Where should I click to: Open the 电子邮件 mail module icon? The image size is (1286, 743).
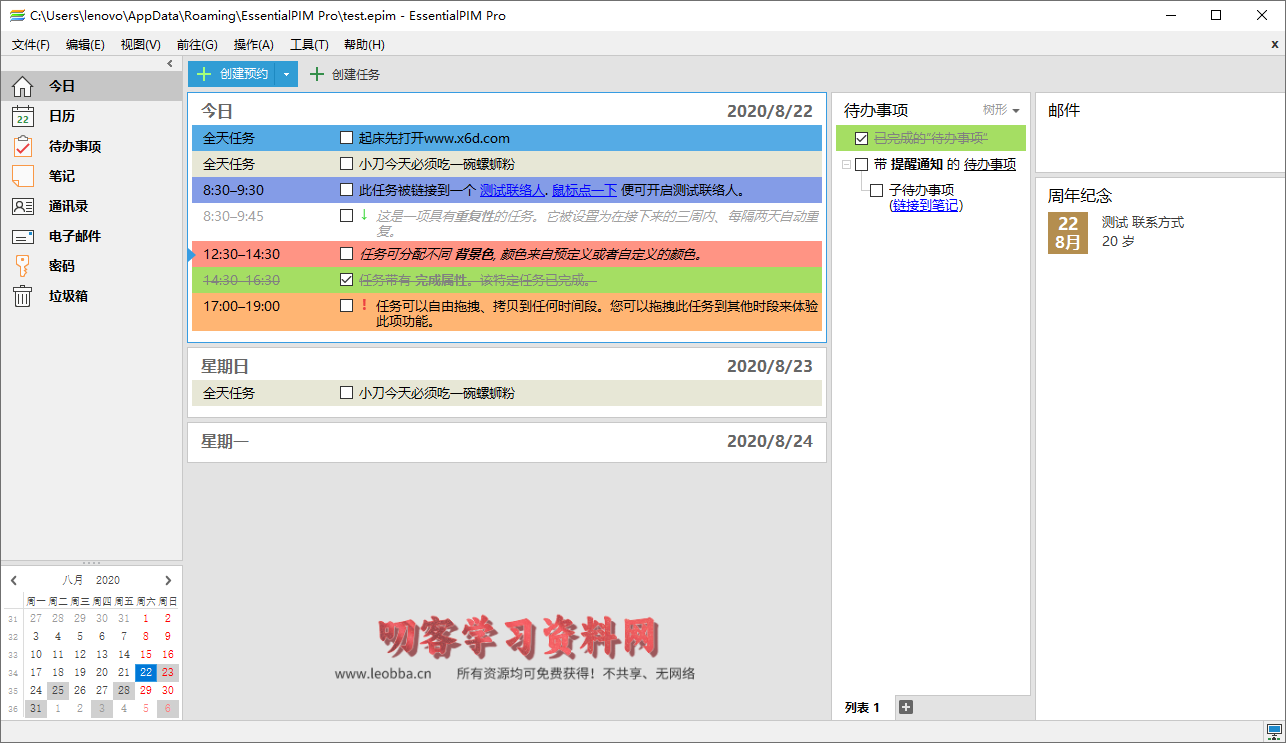tap(22, 237)
